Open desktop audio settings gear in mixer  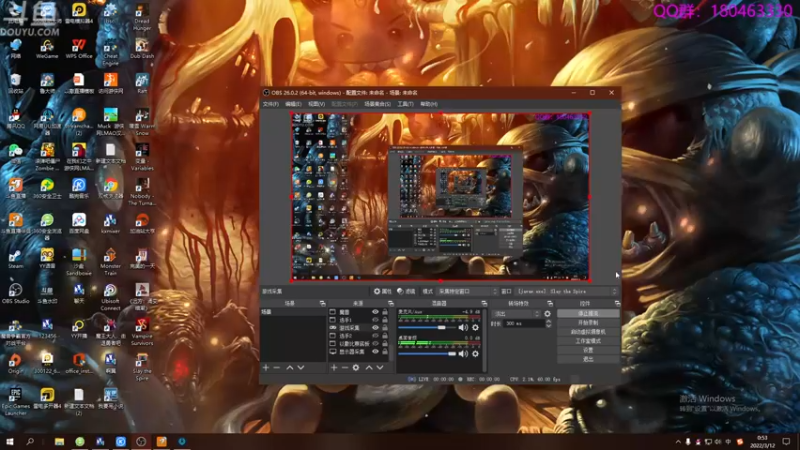[x=475, y=354]
